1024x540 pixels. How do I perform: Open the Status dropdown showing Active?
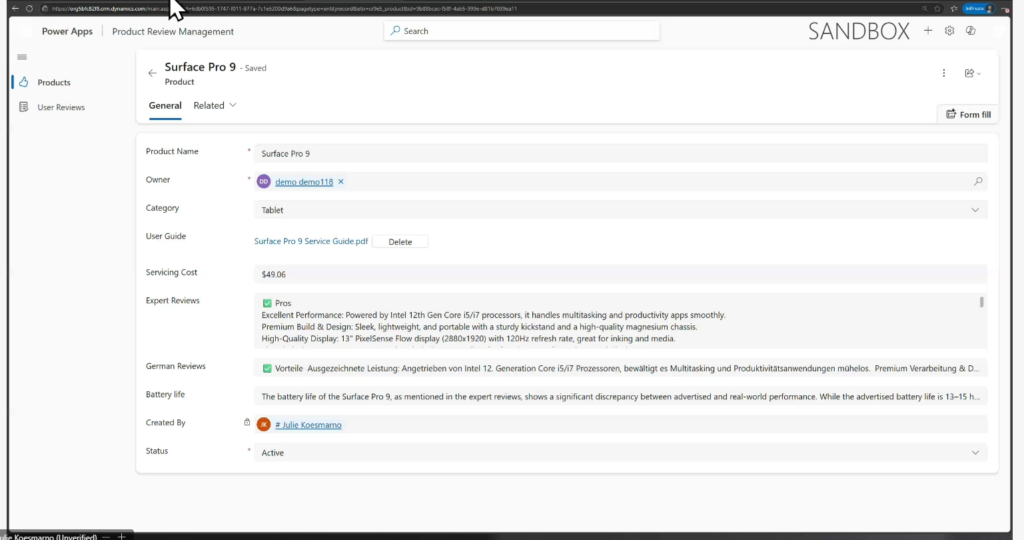coord(620,453)
